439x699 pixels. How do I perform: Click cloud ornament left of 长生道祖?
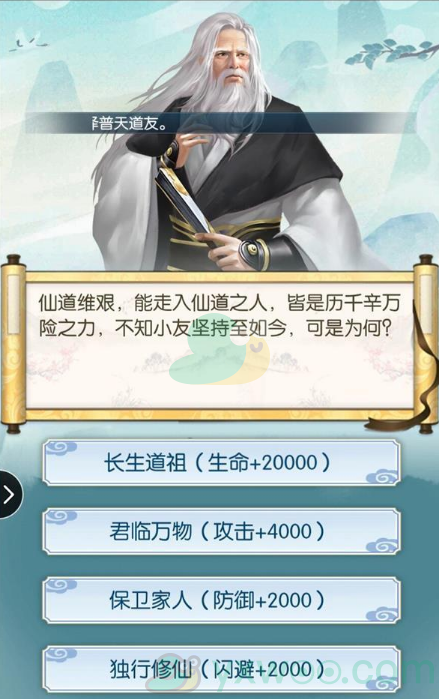pos(61,448)
